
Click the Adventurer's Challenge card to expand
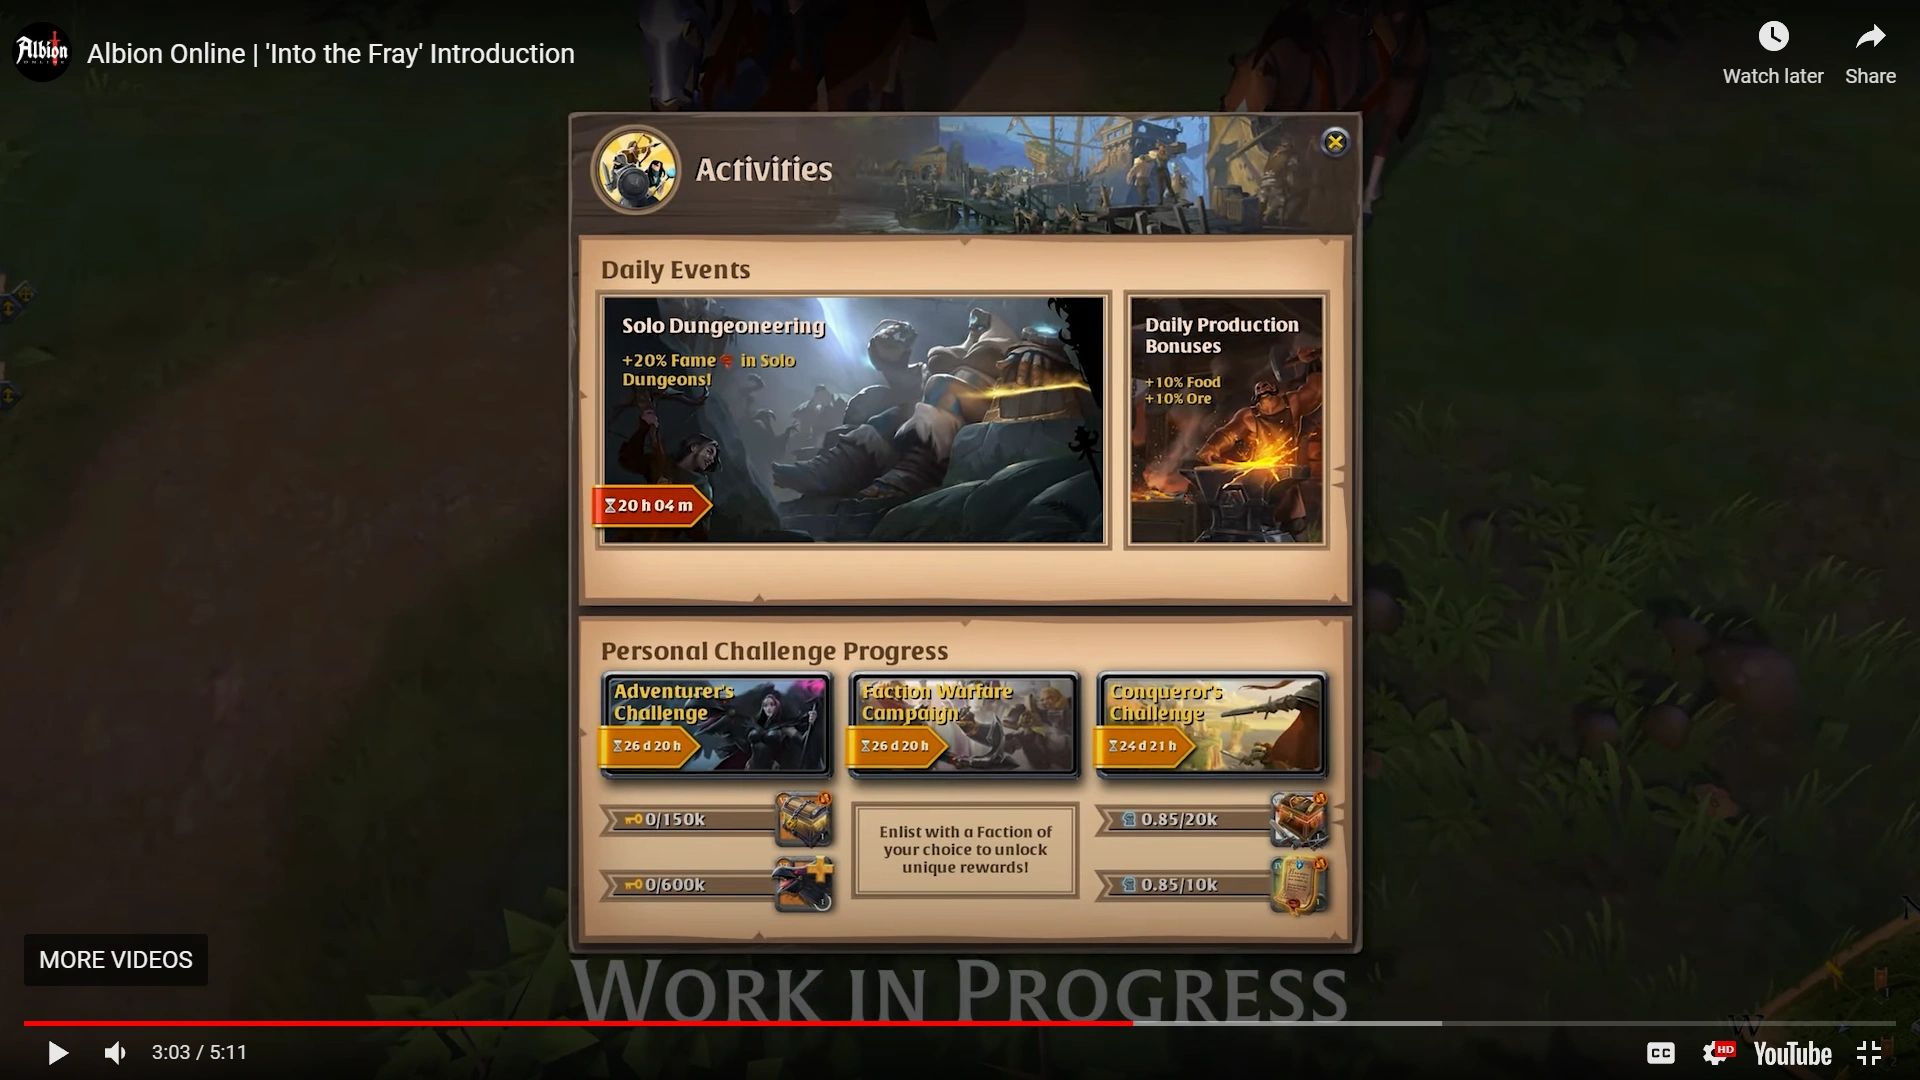click(719, 723)
